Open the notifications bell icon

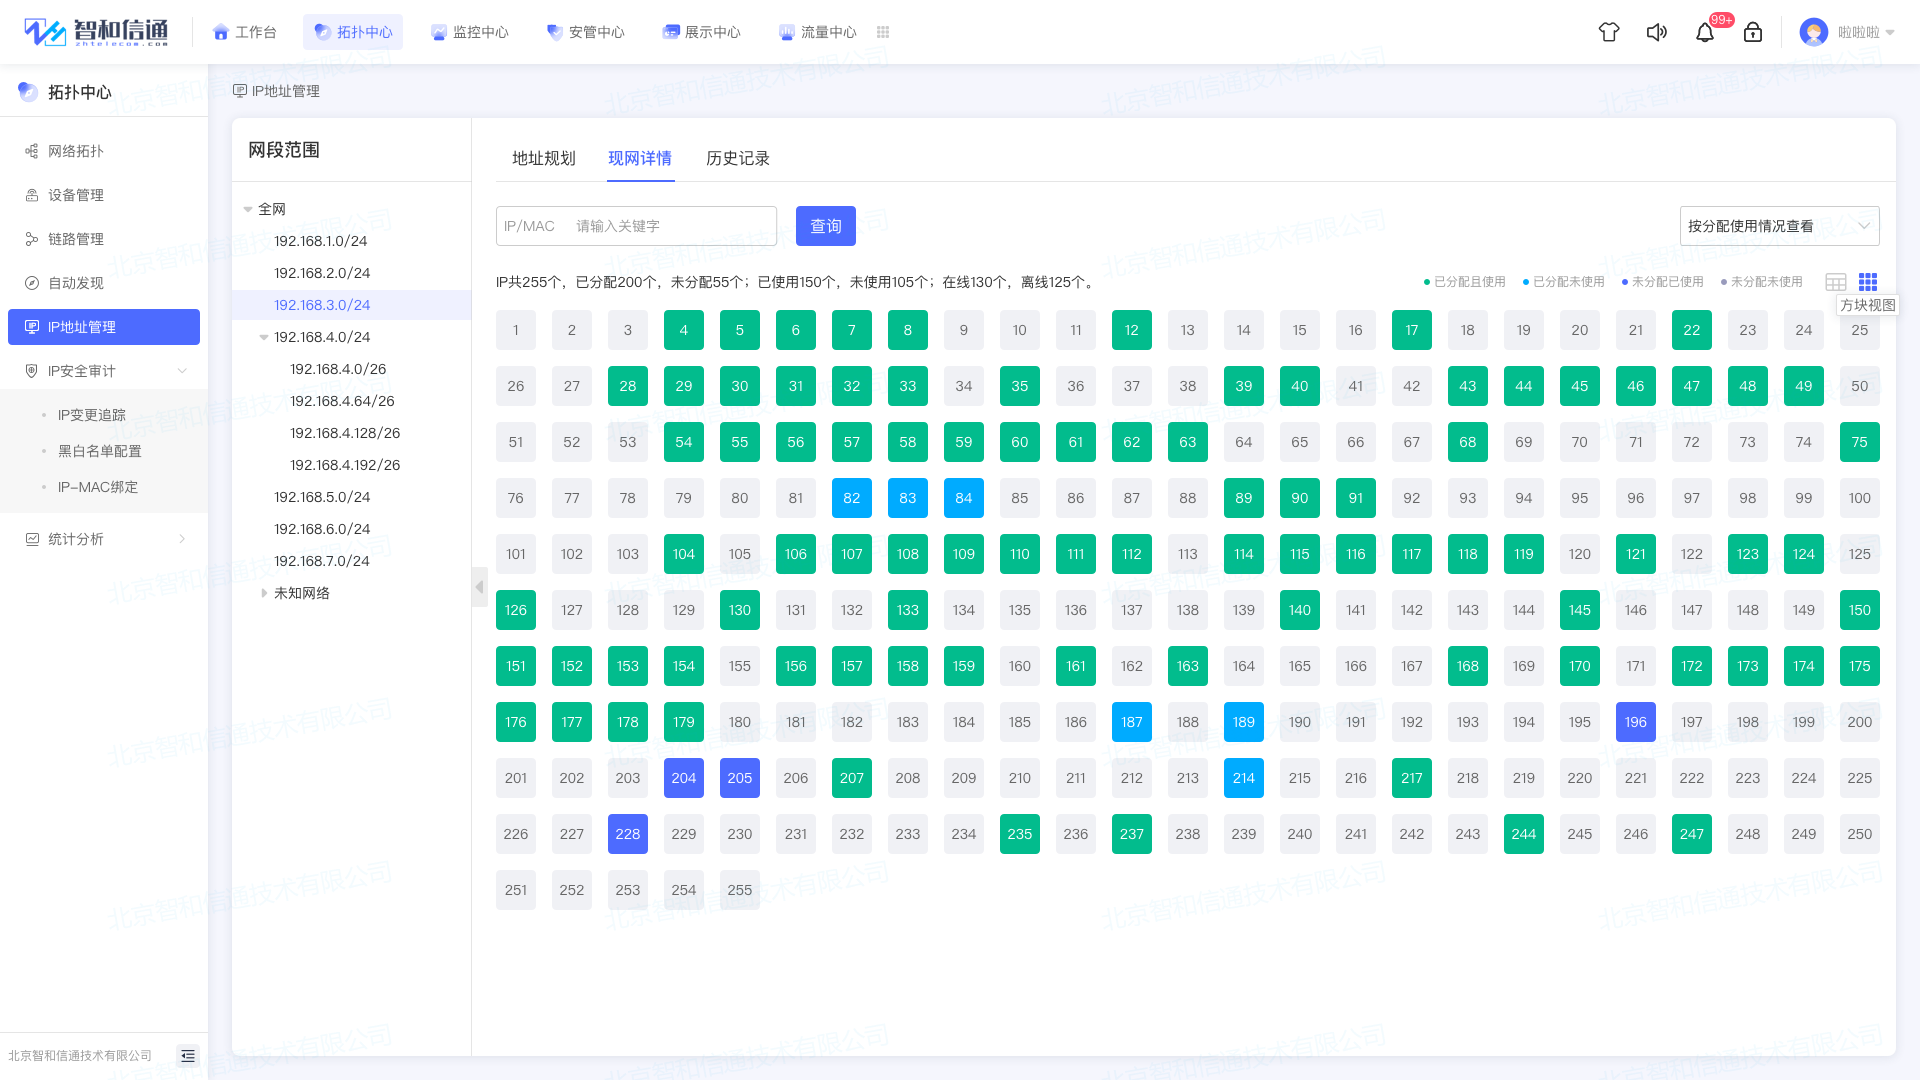tap(1705, 32)
